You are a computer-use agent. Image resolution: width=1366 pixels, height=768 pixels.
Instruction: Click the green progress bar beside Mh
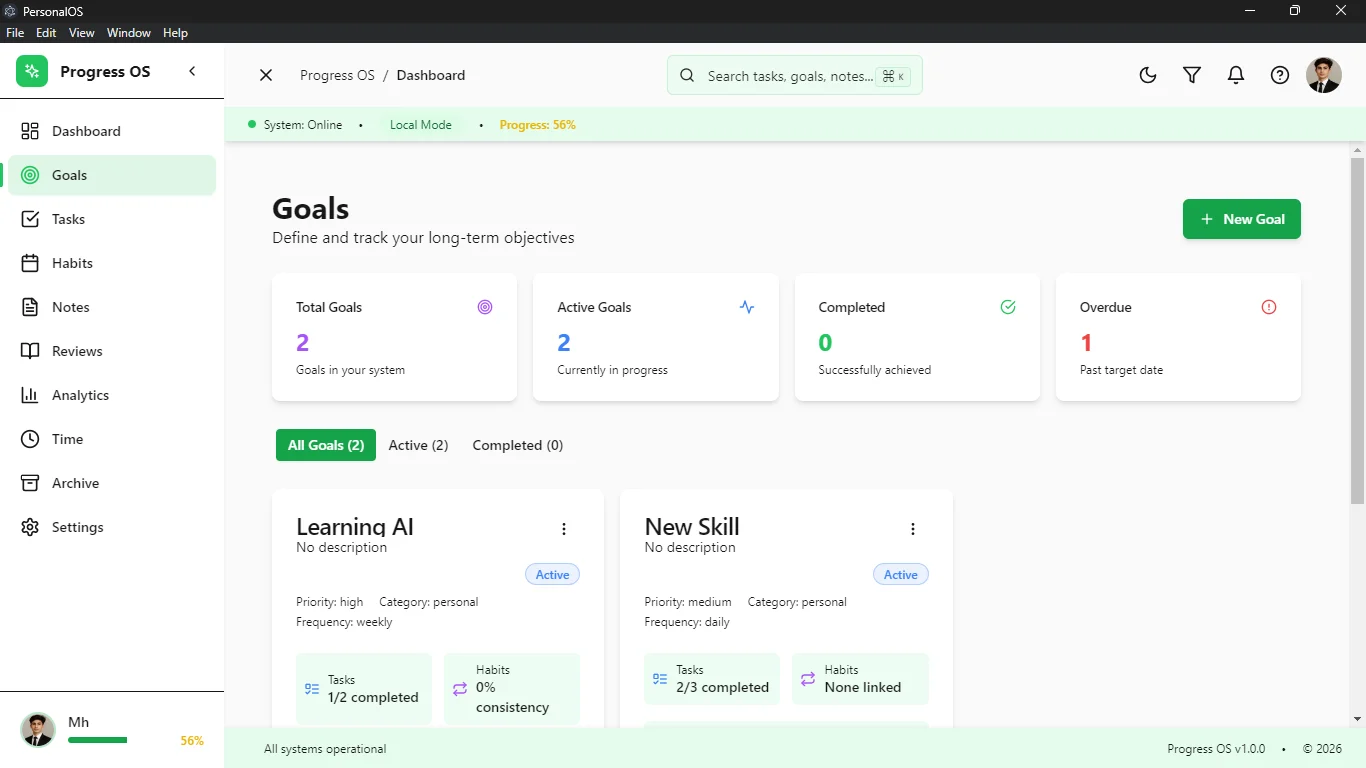click(98, 740)
